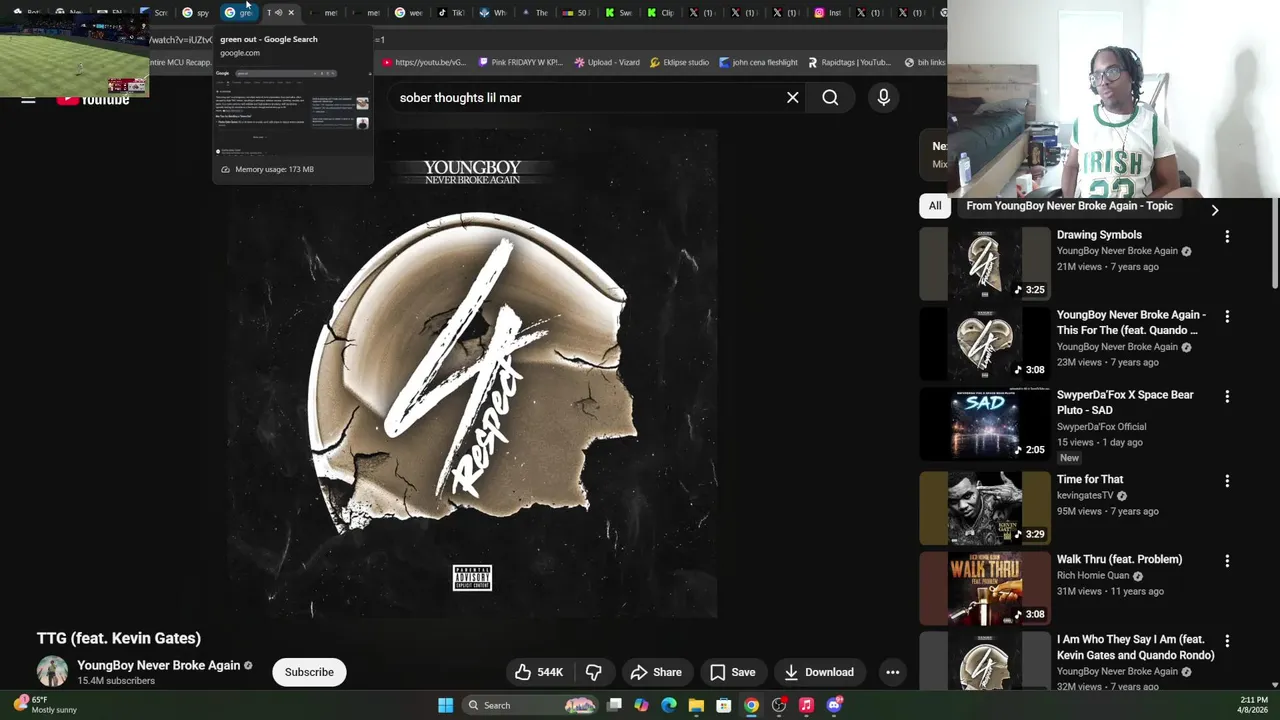Screen dimensions: 1280x720
Task: Subscribe to YoungBoy Never Broke Again
Action: (x=309, y=672)
